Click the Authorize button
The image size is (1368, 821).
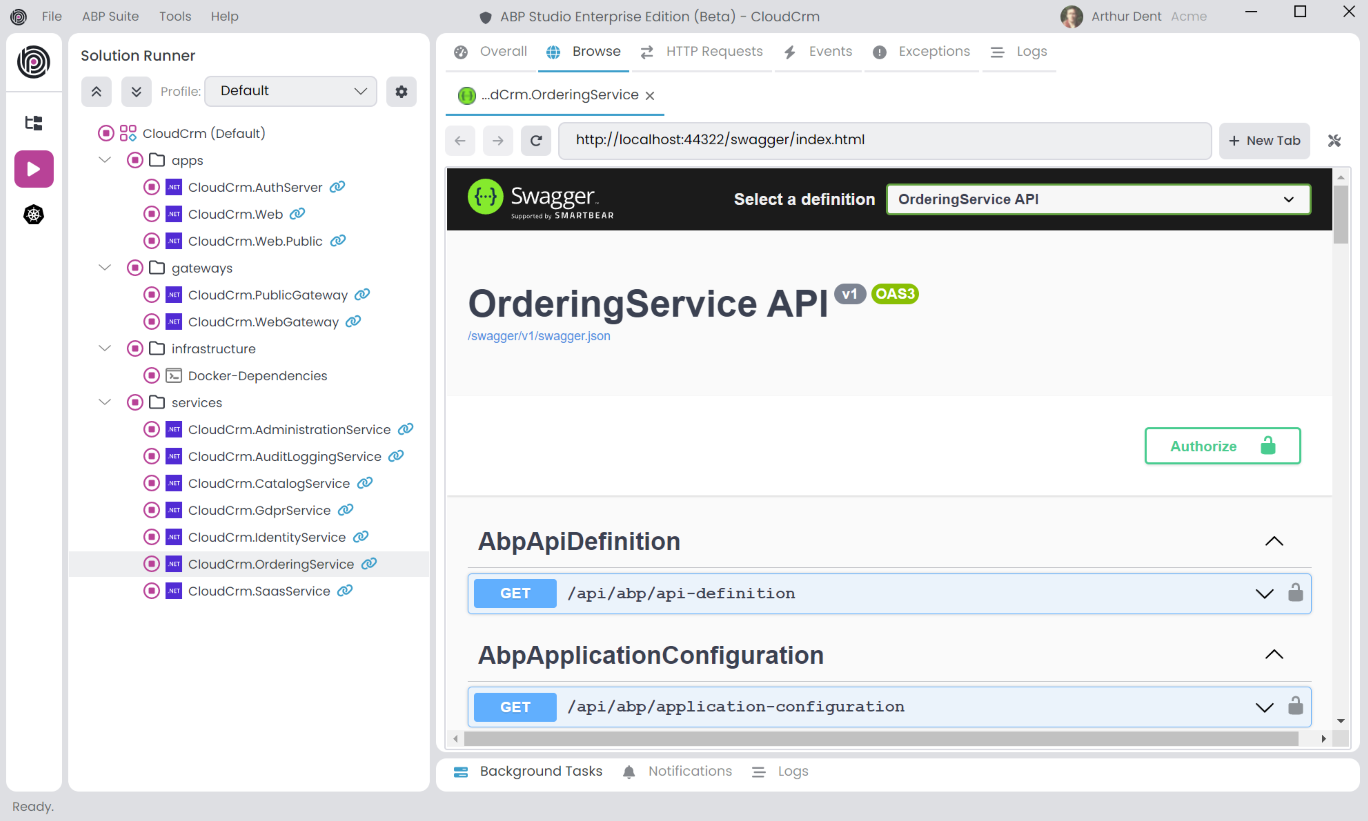click(1222, 446)
